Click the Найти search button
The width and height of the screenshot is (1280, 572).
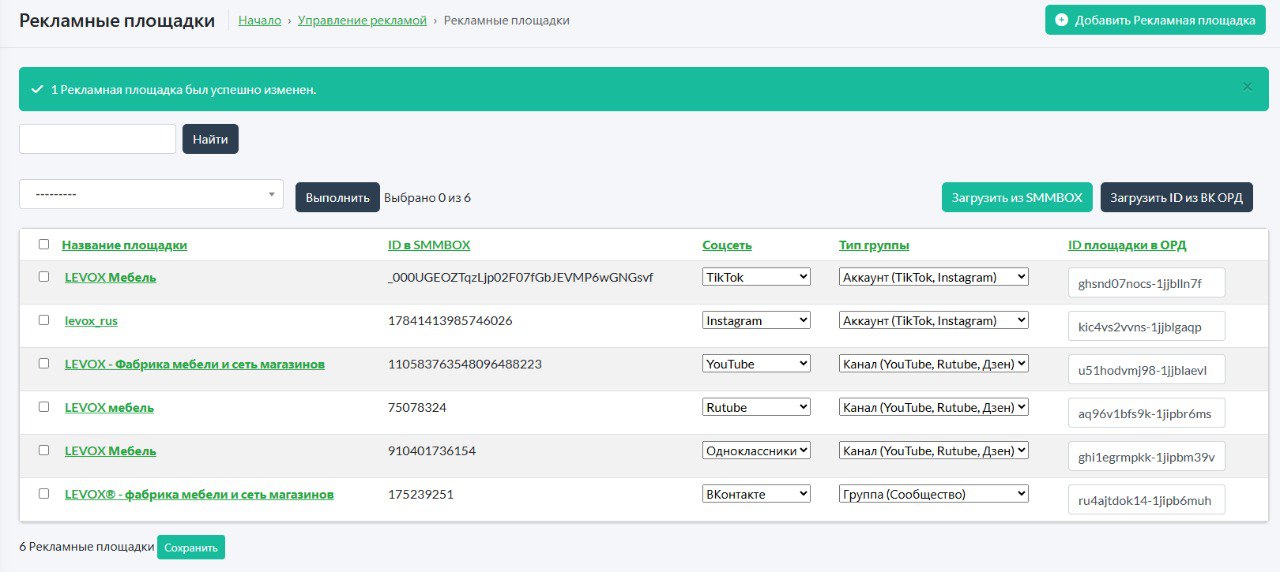210,139
